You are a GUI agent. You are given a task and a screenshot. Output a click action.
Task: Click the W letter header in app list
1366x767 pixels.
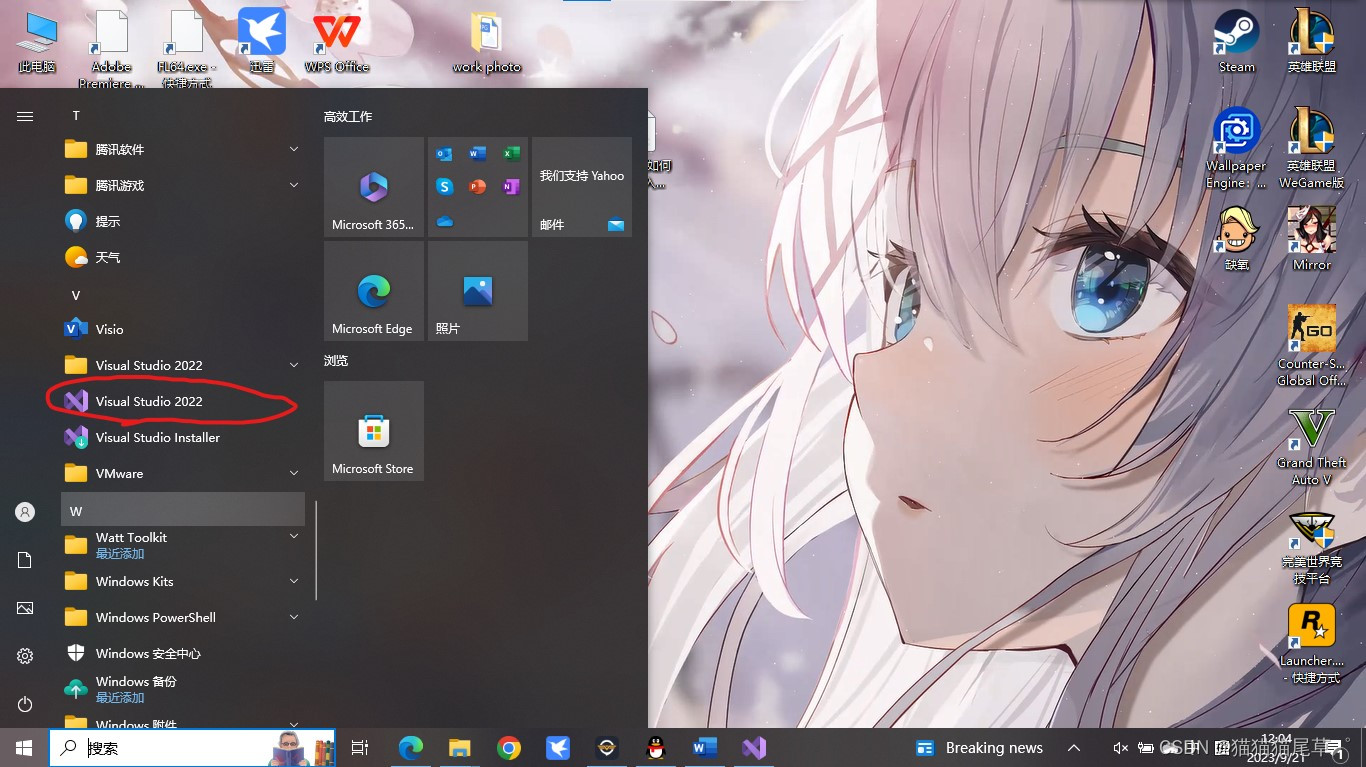pos(183,510)
